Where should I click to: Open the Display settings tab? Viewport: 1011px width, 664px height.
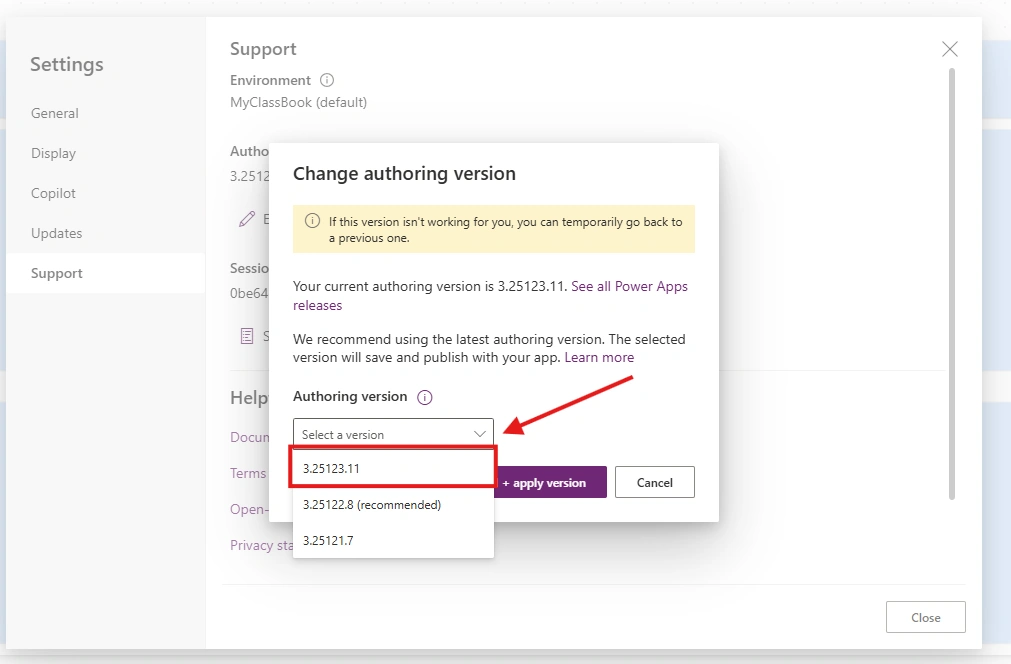tap(106, 153)
